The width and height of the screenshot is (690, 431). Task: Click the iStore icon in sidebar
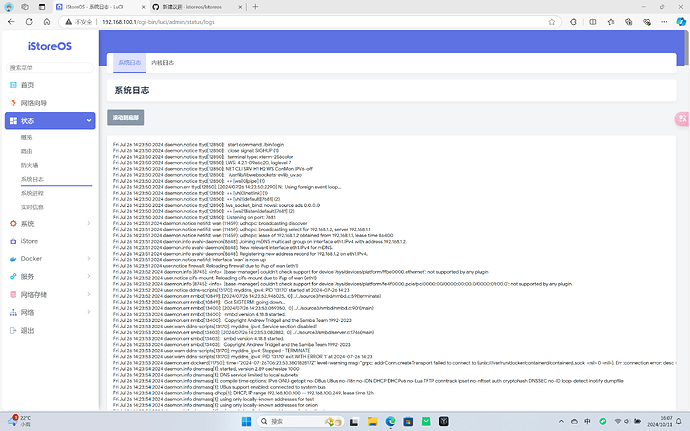(12, 242)
